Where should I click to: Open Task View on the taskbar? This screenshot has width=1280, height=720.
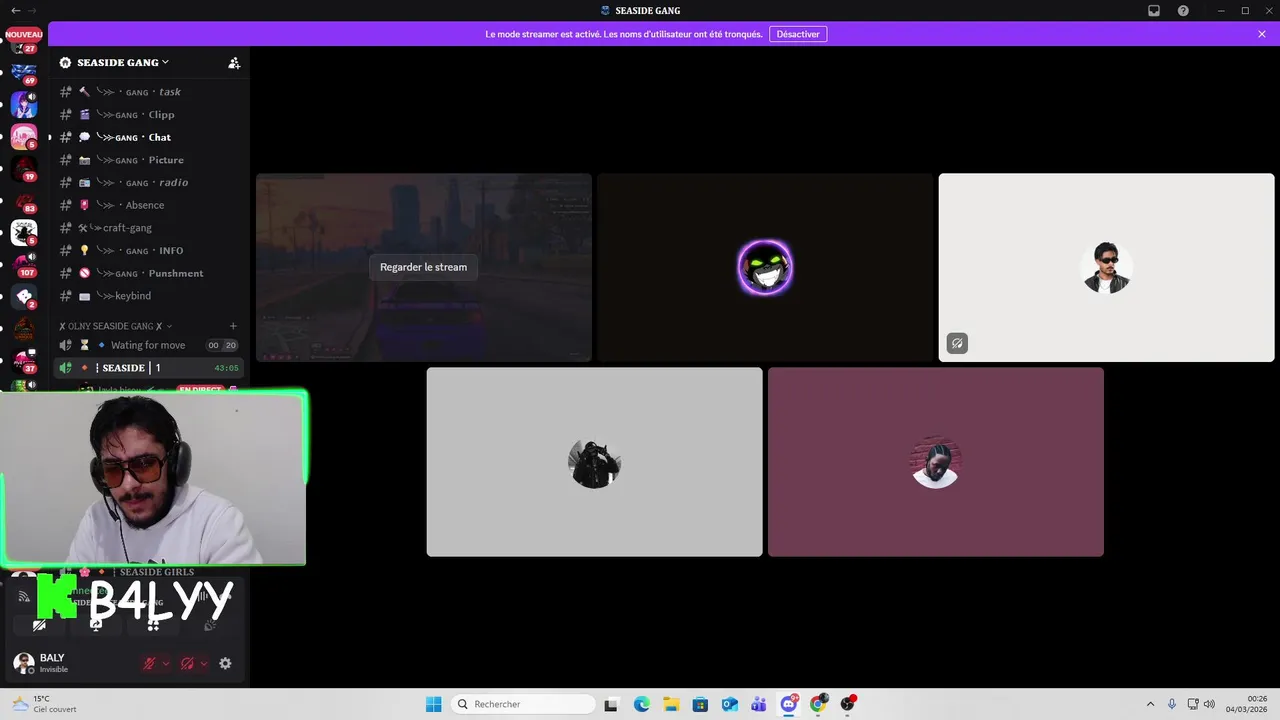(x=611, y=704)
